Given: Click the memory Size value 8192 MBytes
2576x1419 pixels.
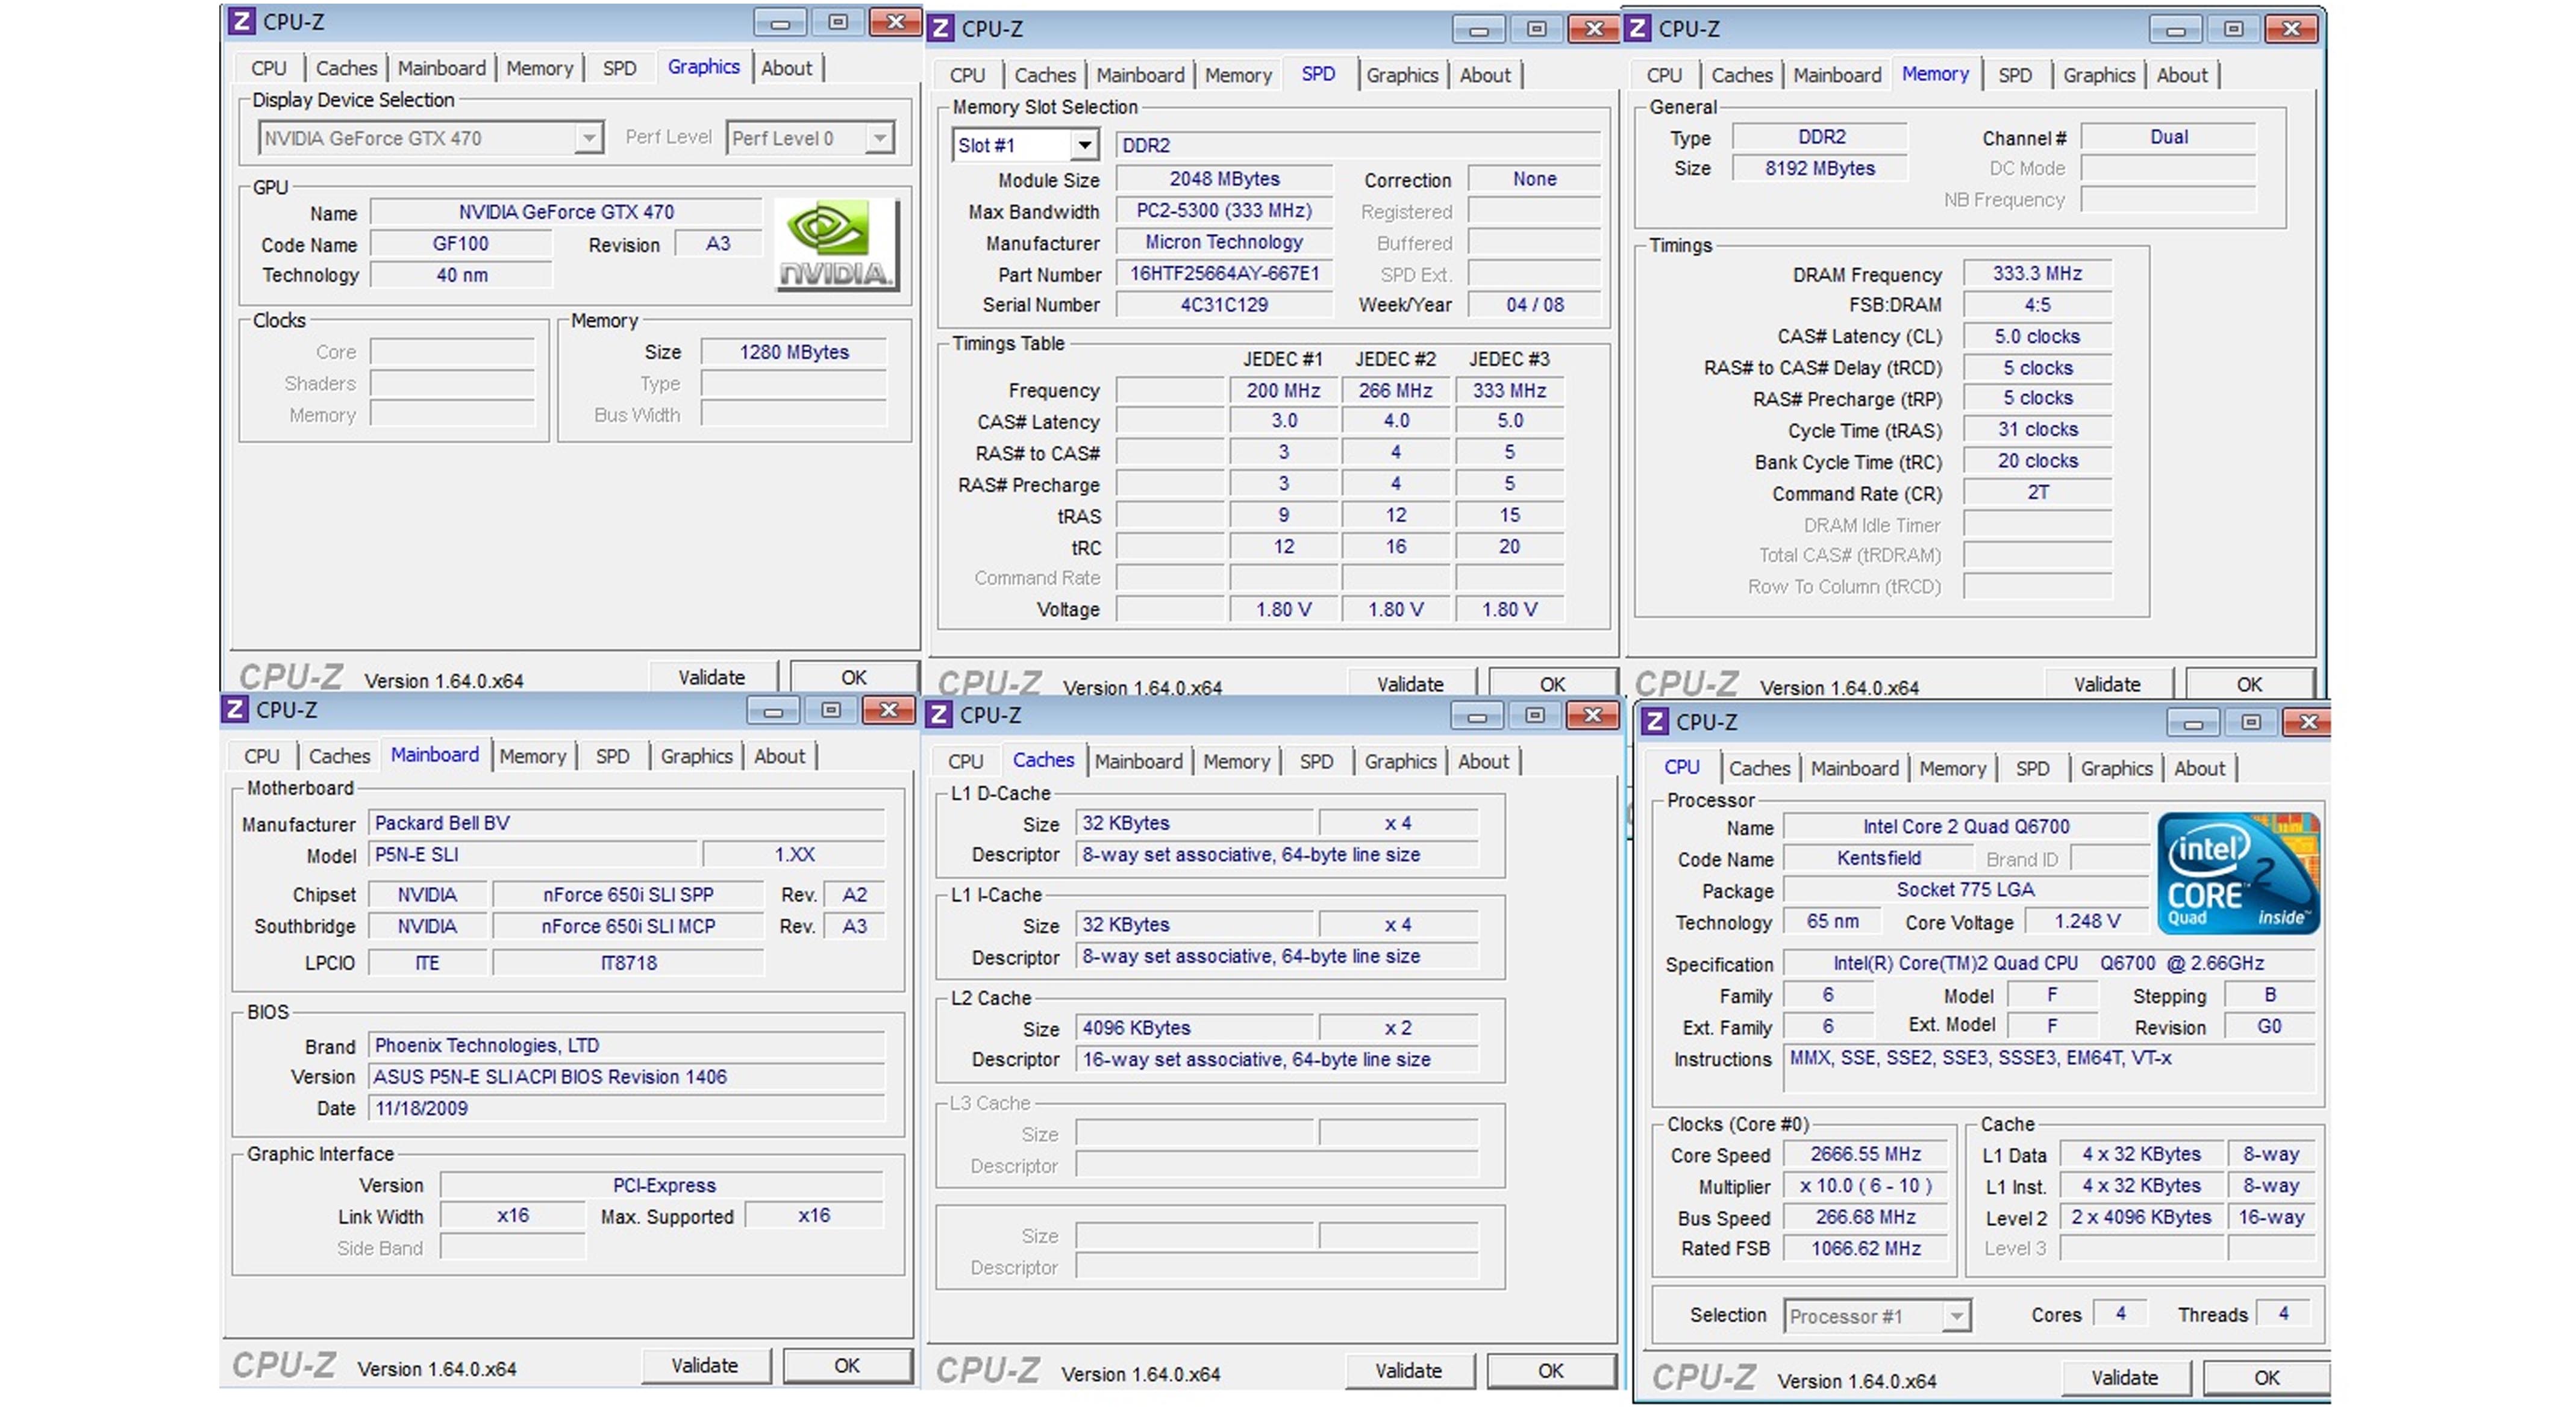Looking at the screenshot, I should pyautogui.click(x=1819, y=168).
